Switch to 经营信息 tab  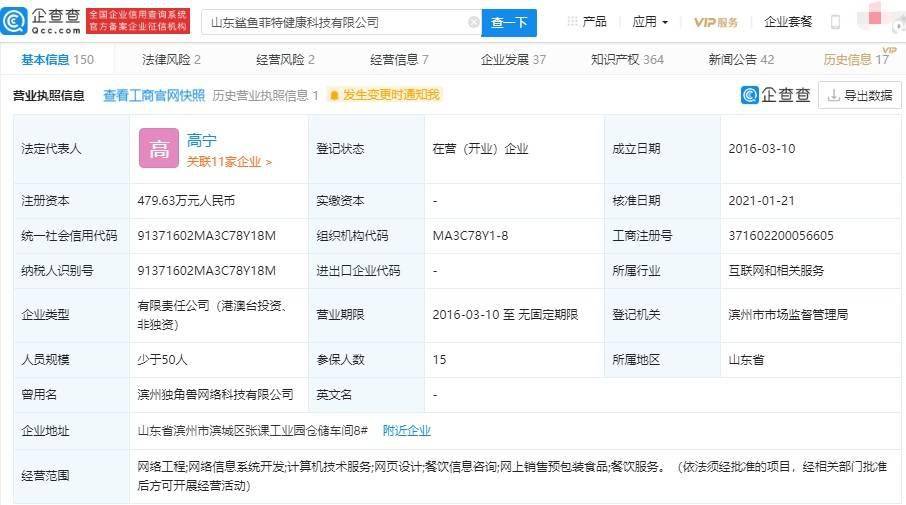[x=399, y=60]
